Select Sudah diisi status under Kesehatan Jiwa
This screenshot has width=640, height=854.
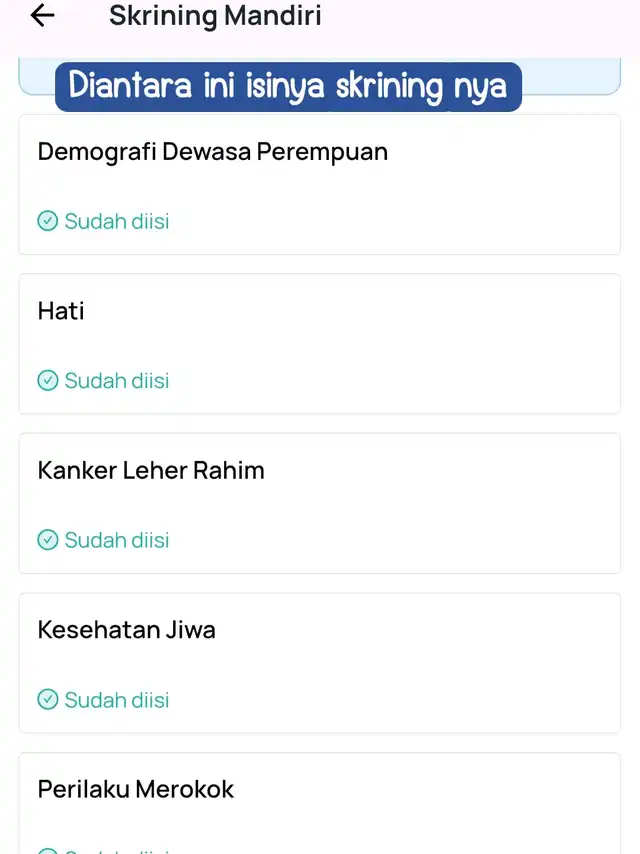point(117,700)
